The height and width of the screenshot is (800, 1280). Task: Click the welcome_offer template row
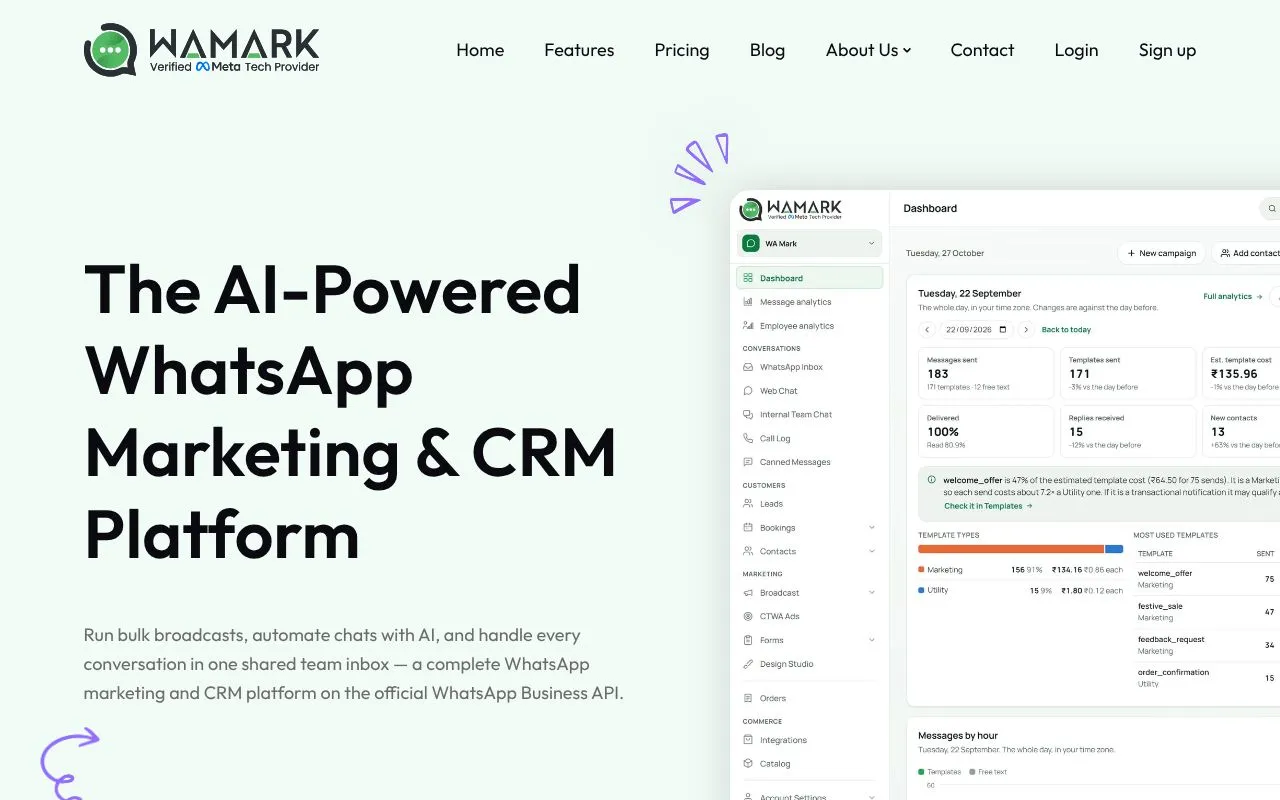[1207, 579]
